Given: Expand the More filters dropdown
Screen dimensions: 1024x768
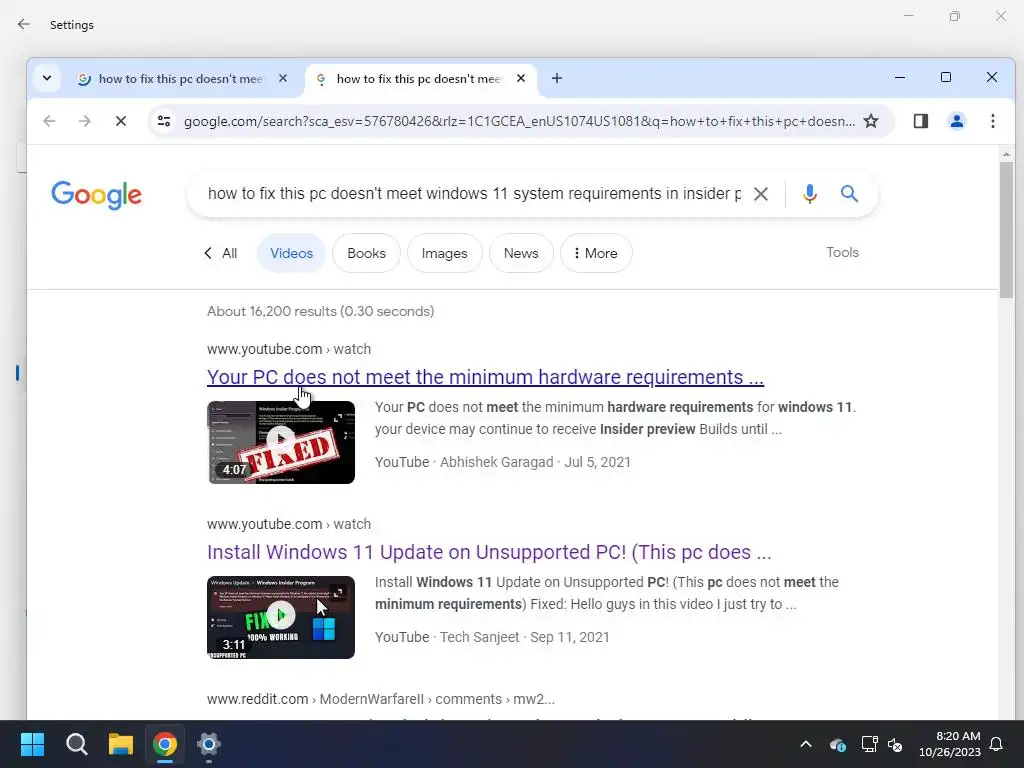Looking at the screenshot, I should (596, 253).
